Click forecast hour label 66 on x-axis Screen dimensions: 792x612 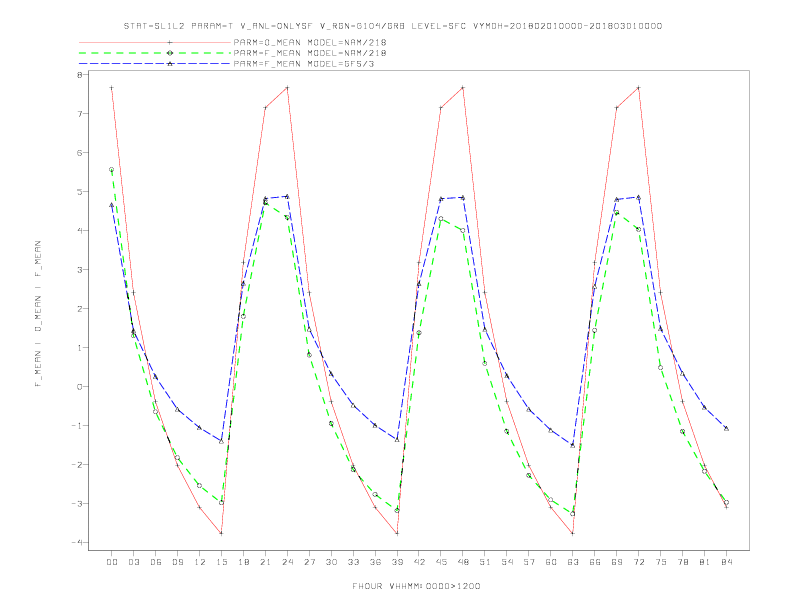595,562
